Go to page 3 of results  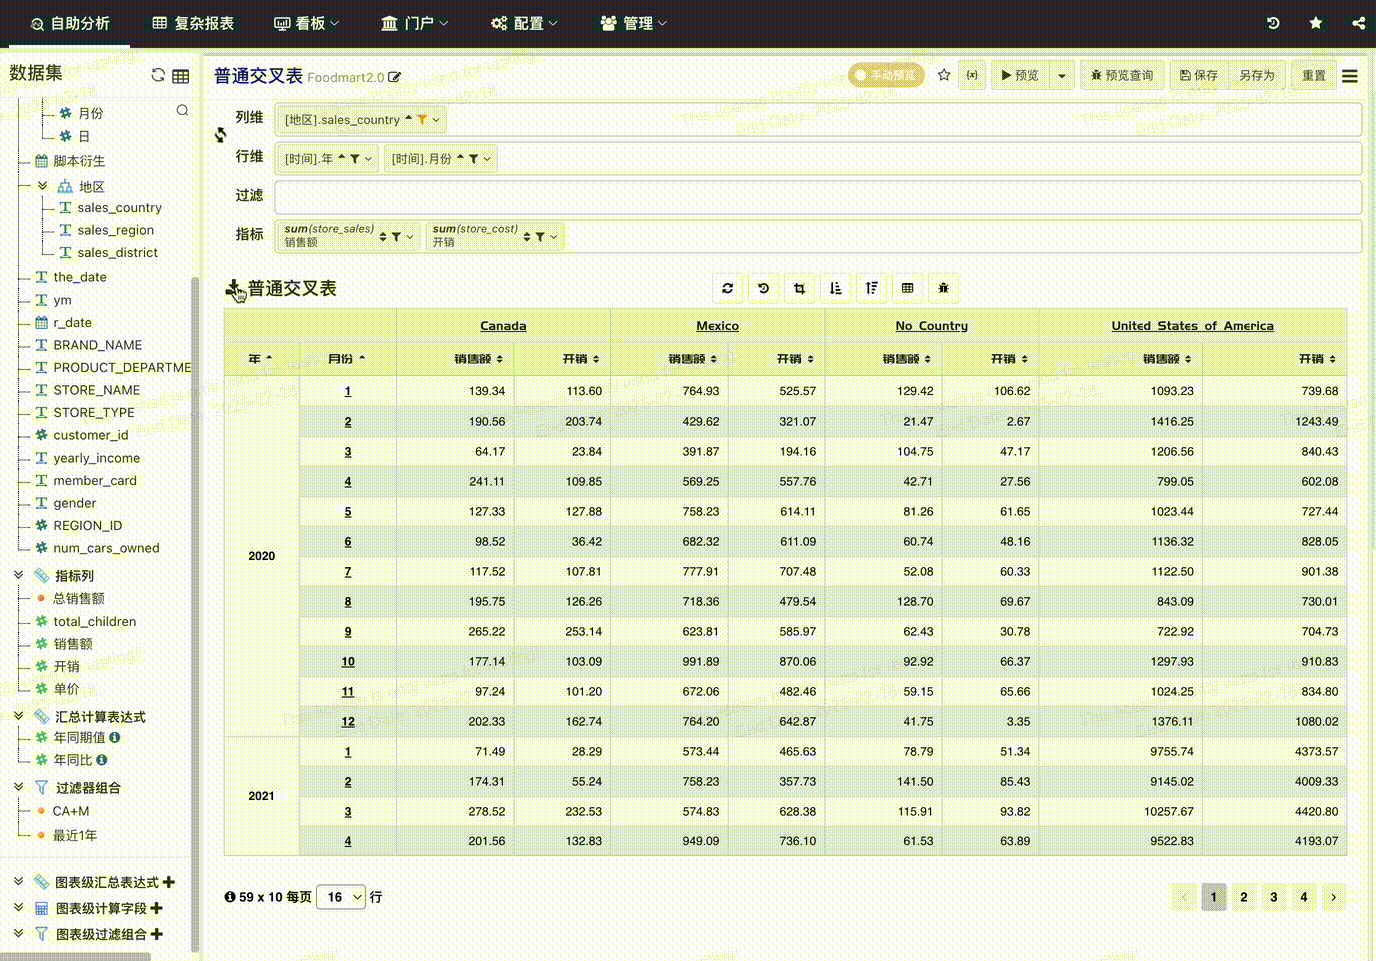(1273, 897)
